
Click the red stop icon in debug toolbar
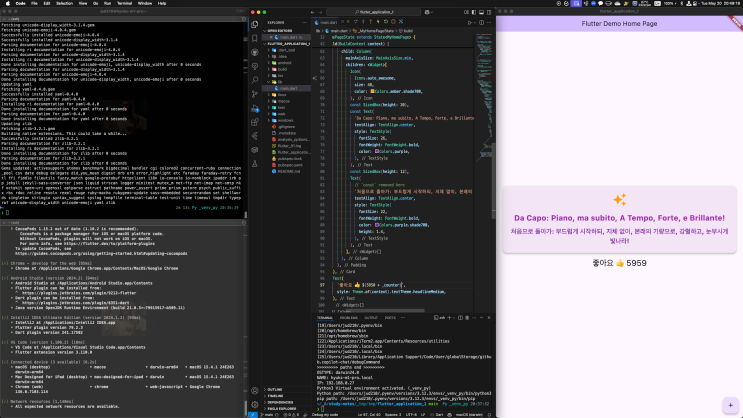(393, 22)
